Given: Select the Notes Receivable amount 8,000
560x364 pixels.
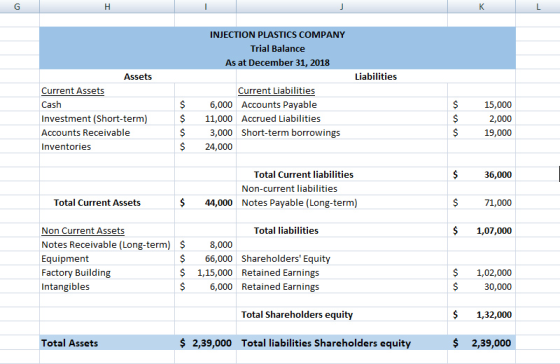Looking at the screenshot, I should (205, 245).
